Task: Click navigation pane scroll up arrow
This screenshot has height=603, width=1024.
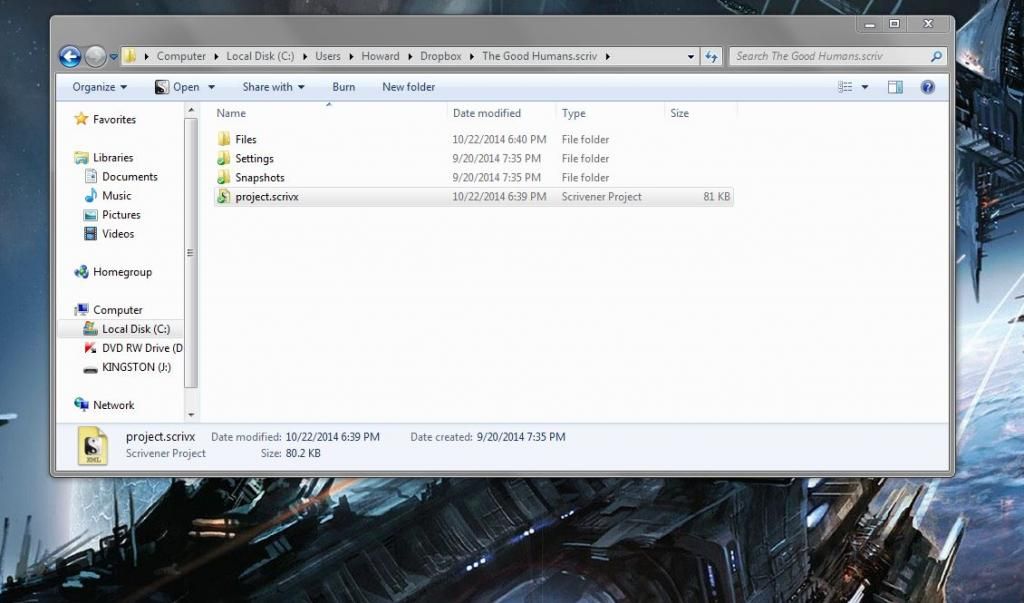Action: coord(191,110)
